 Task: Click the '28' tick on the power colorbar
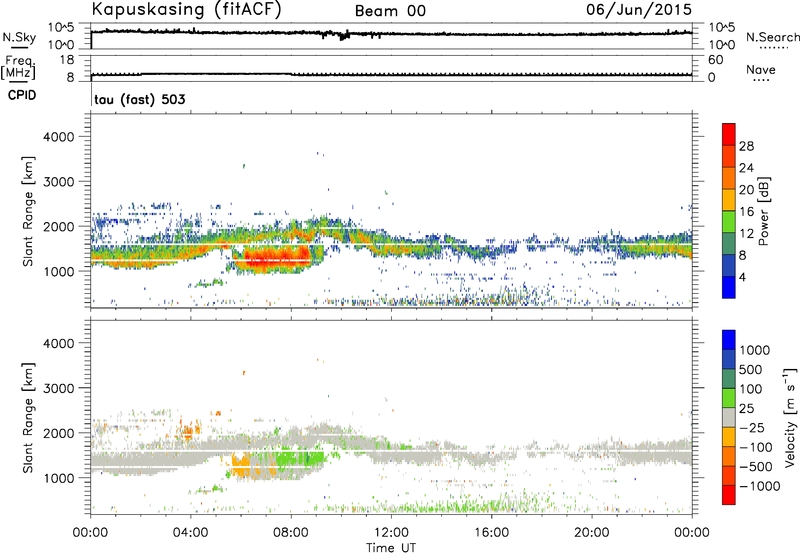746,146
